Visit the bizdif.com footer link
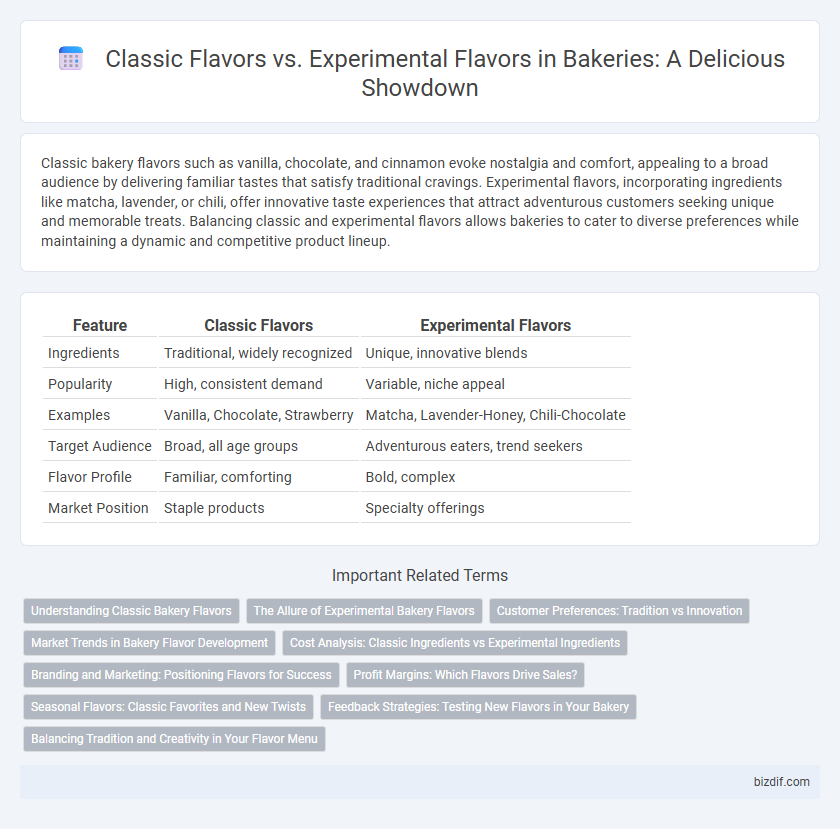 coord(782,782)
